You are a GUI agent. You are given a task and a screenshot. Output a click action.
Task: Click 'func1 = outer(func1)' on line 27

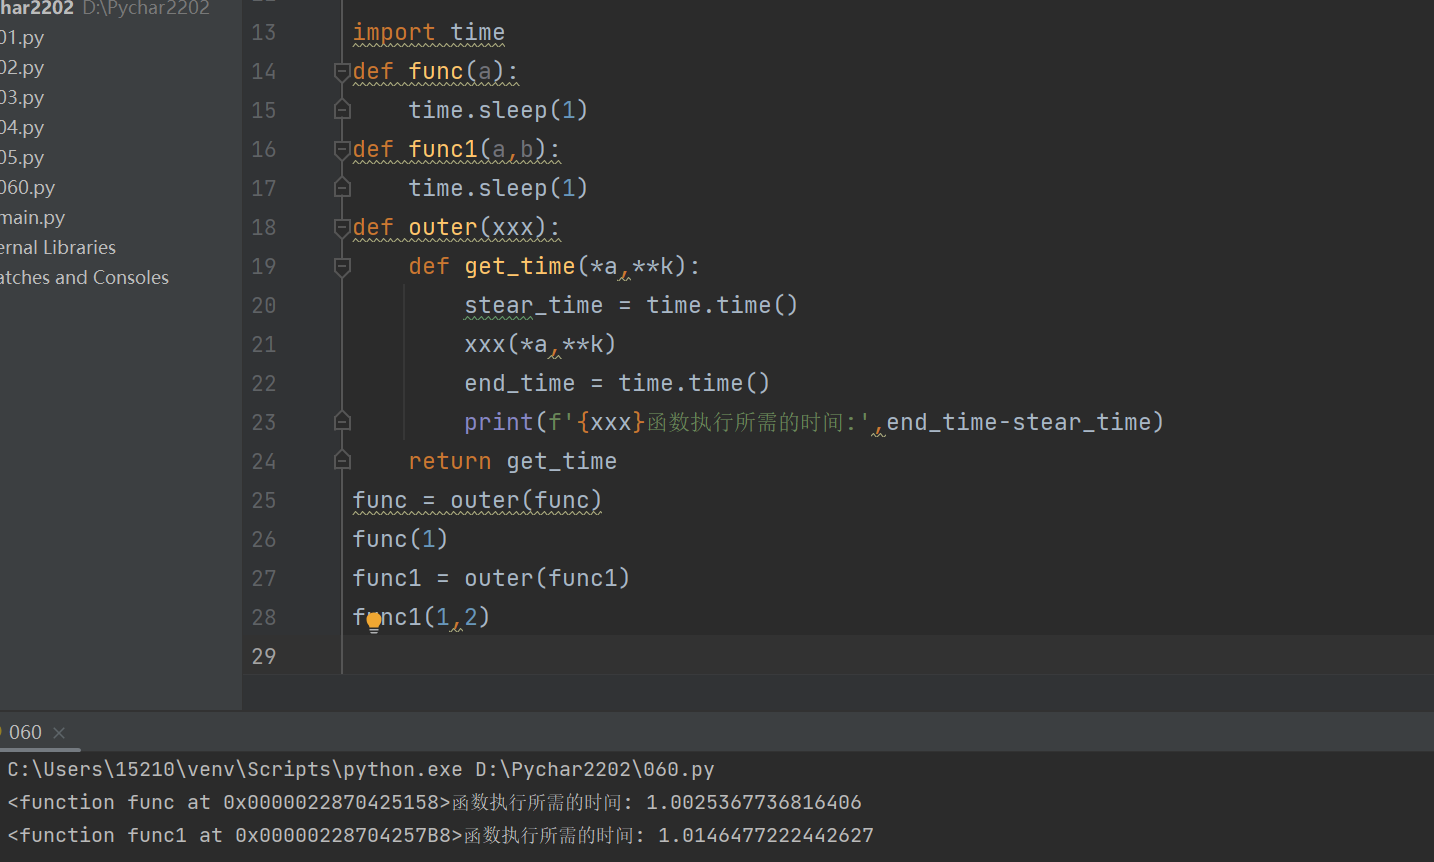[491, 579]
